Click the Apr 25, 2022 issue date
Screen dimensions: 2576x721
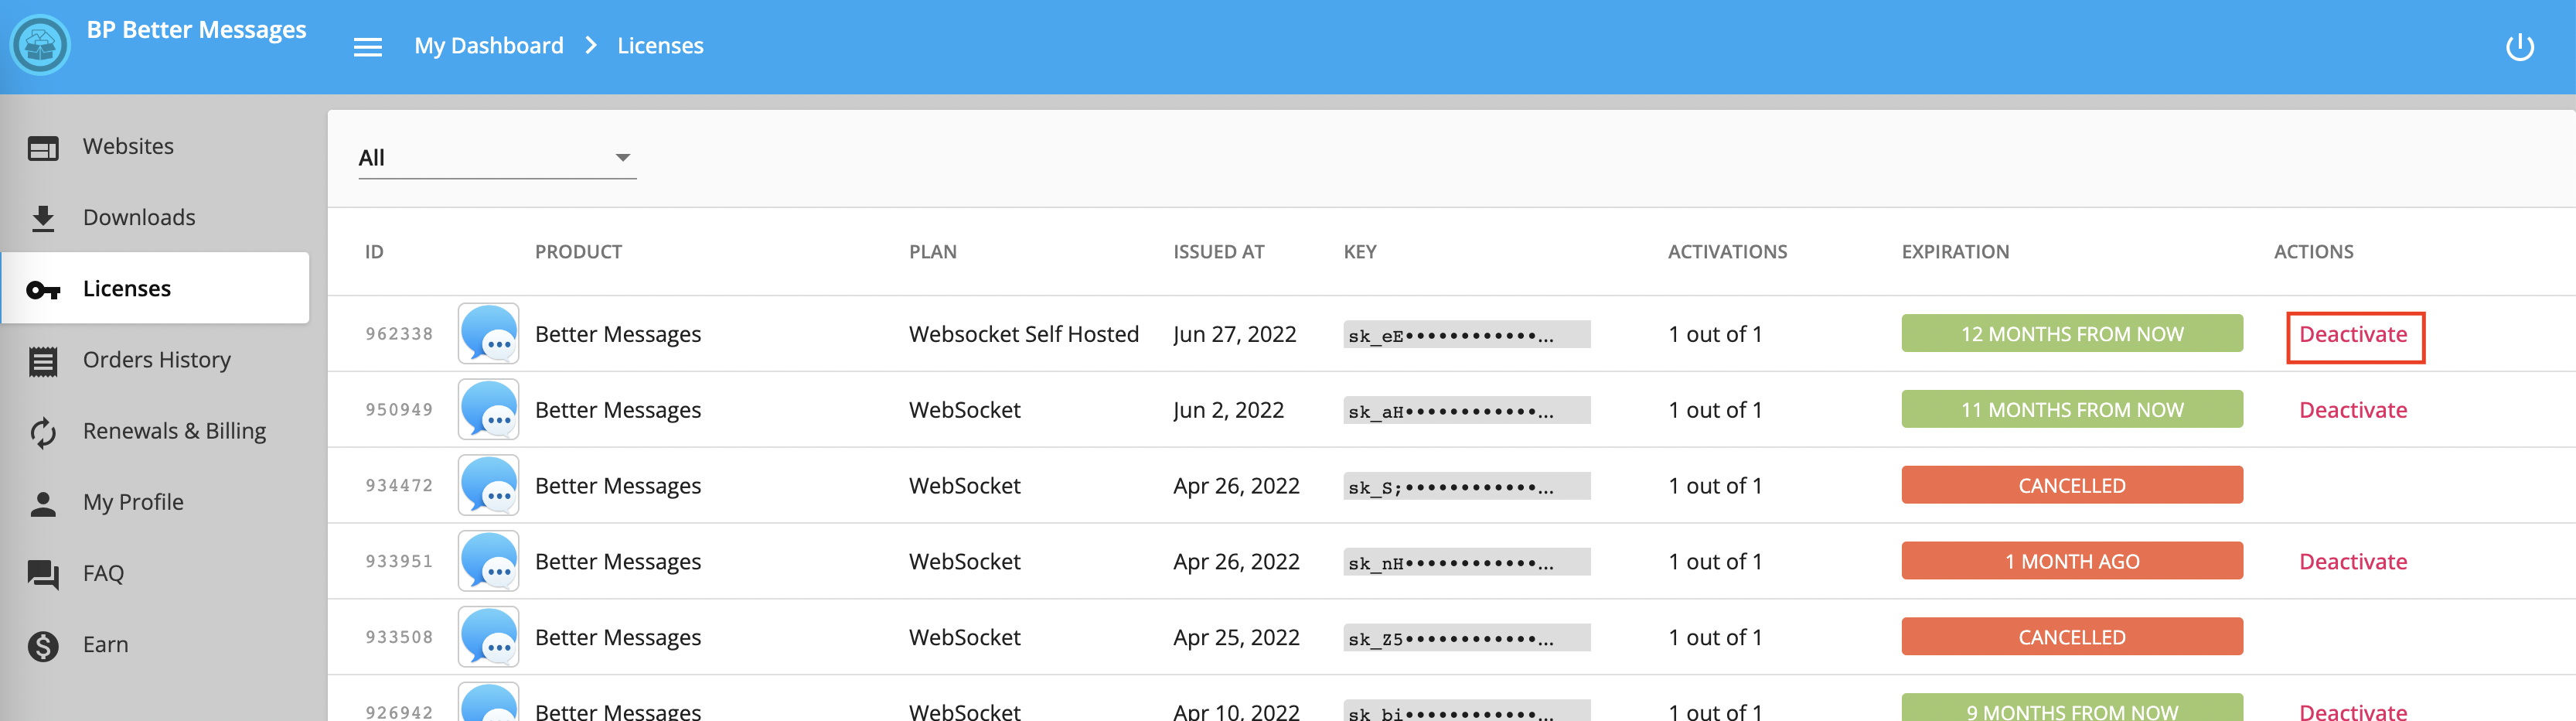[1236, 638]
